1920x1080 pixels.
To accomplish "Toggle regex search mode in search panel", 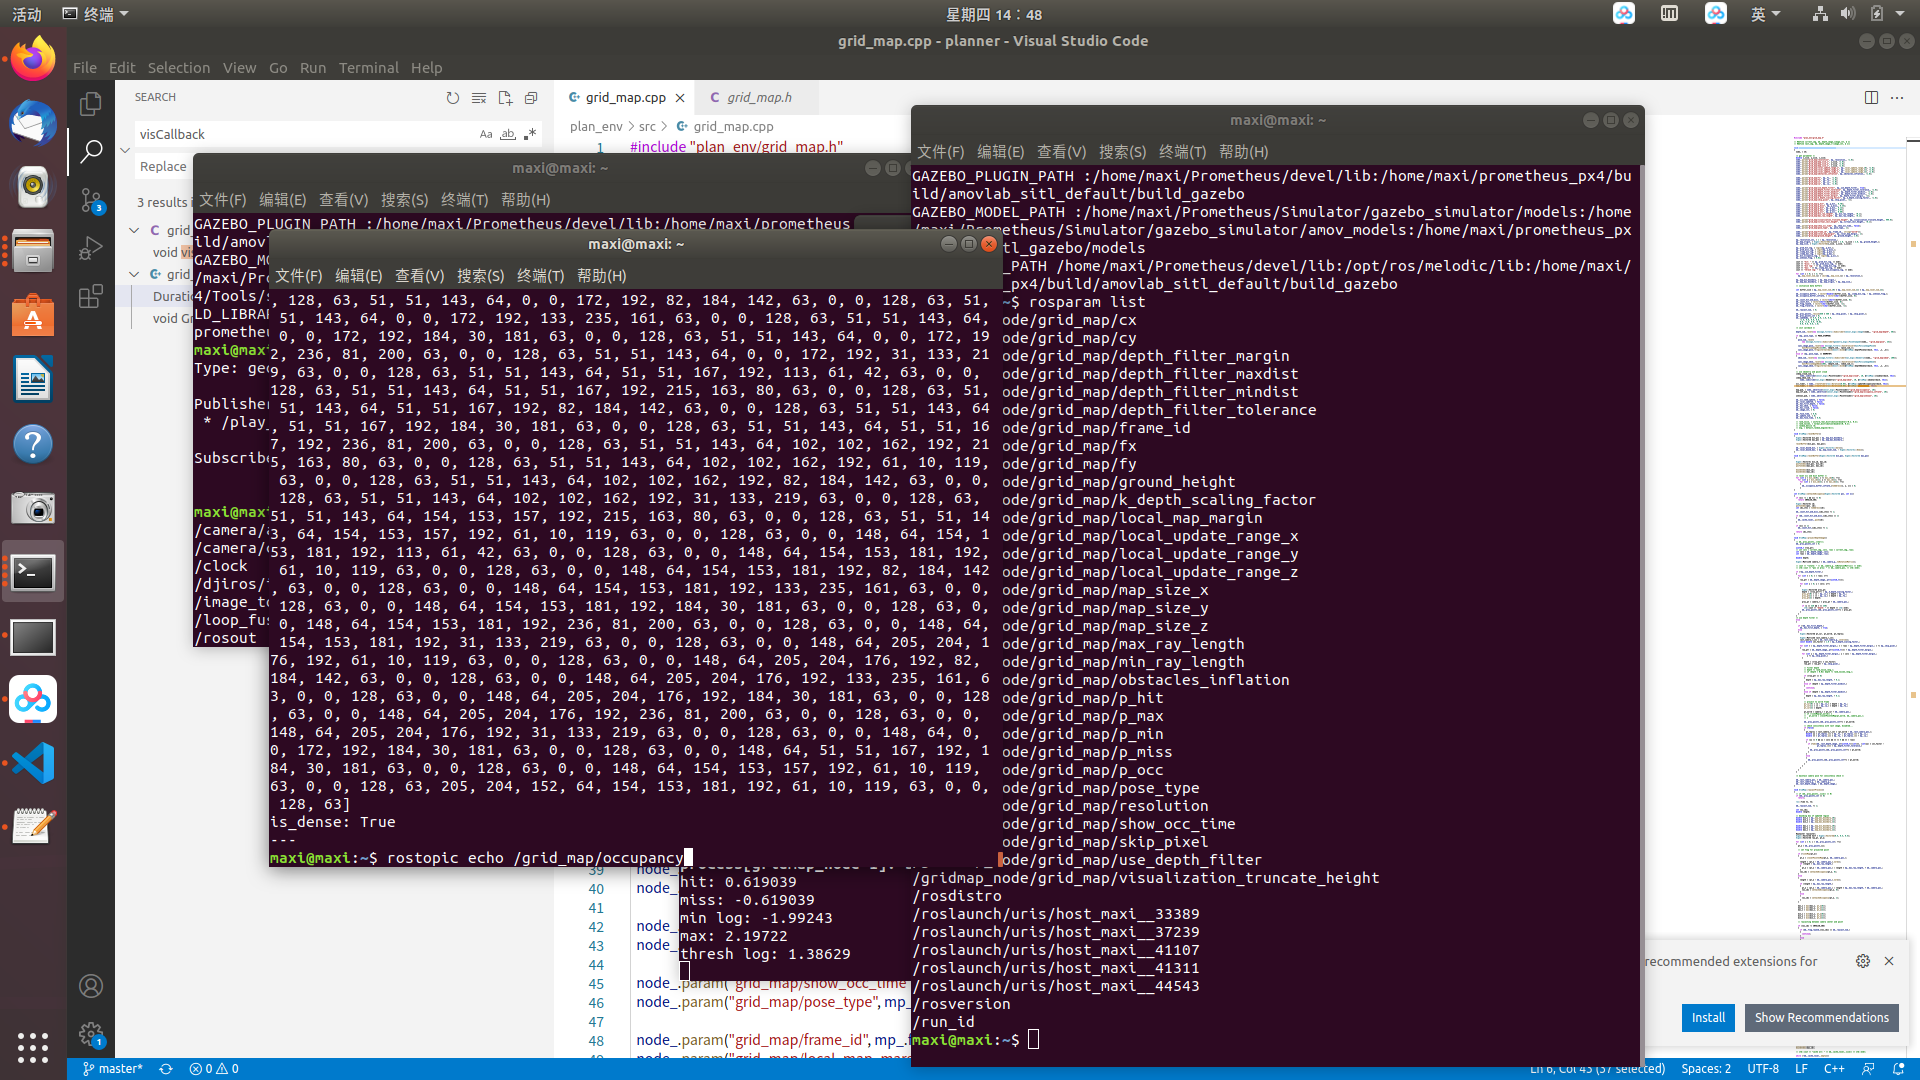I will pos(529,135).
